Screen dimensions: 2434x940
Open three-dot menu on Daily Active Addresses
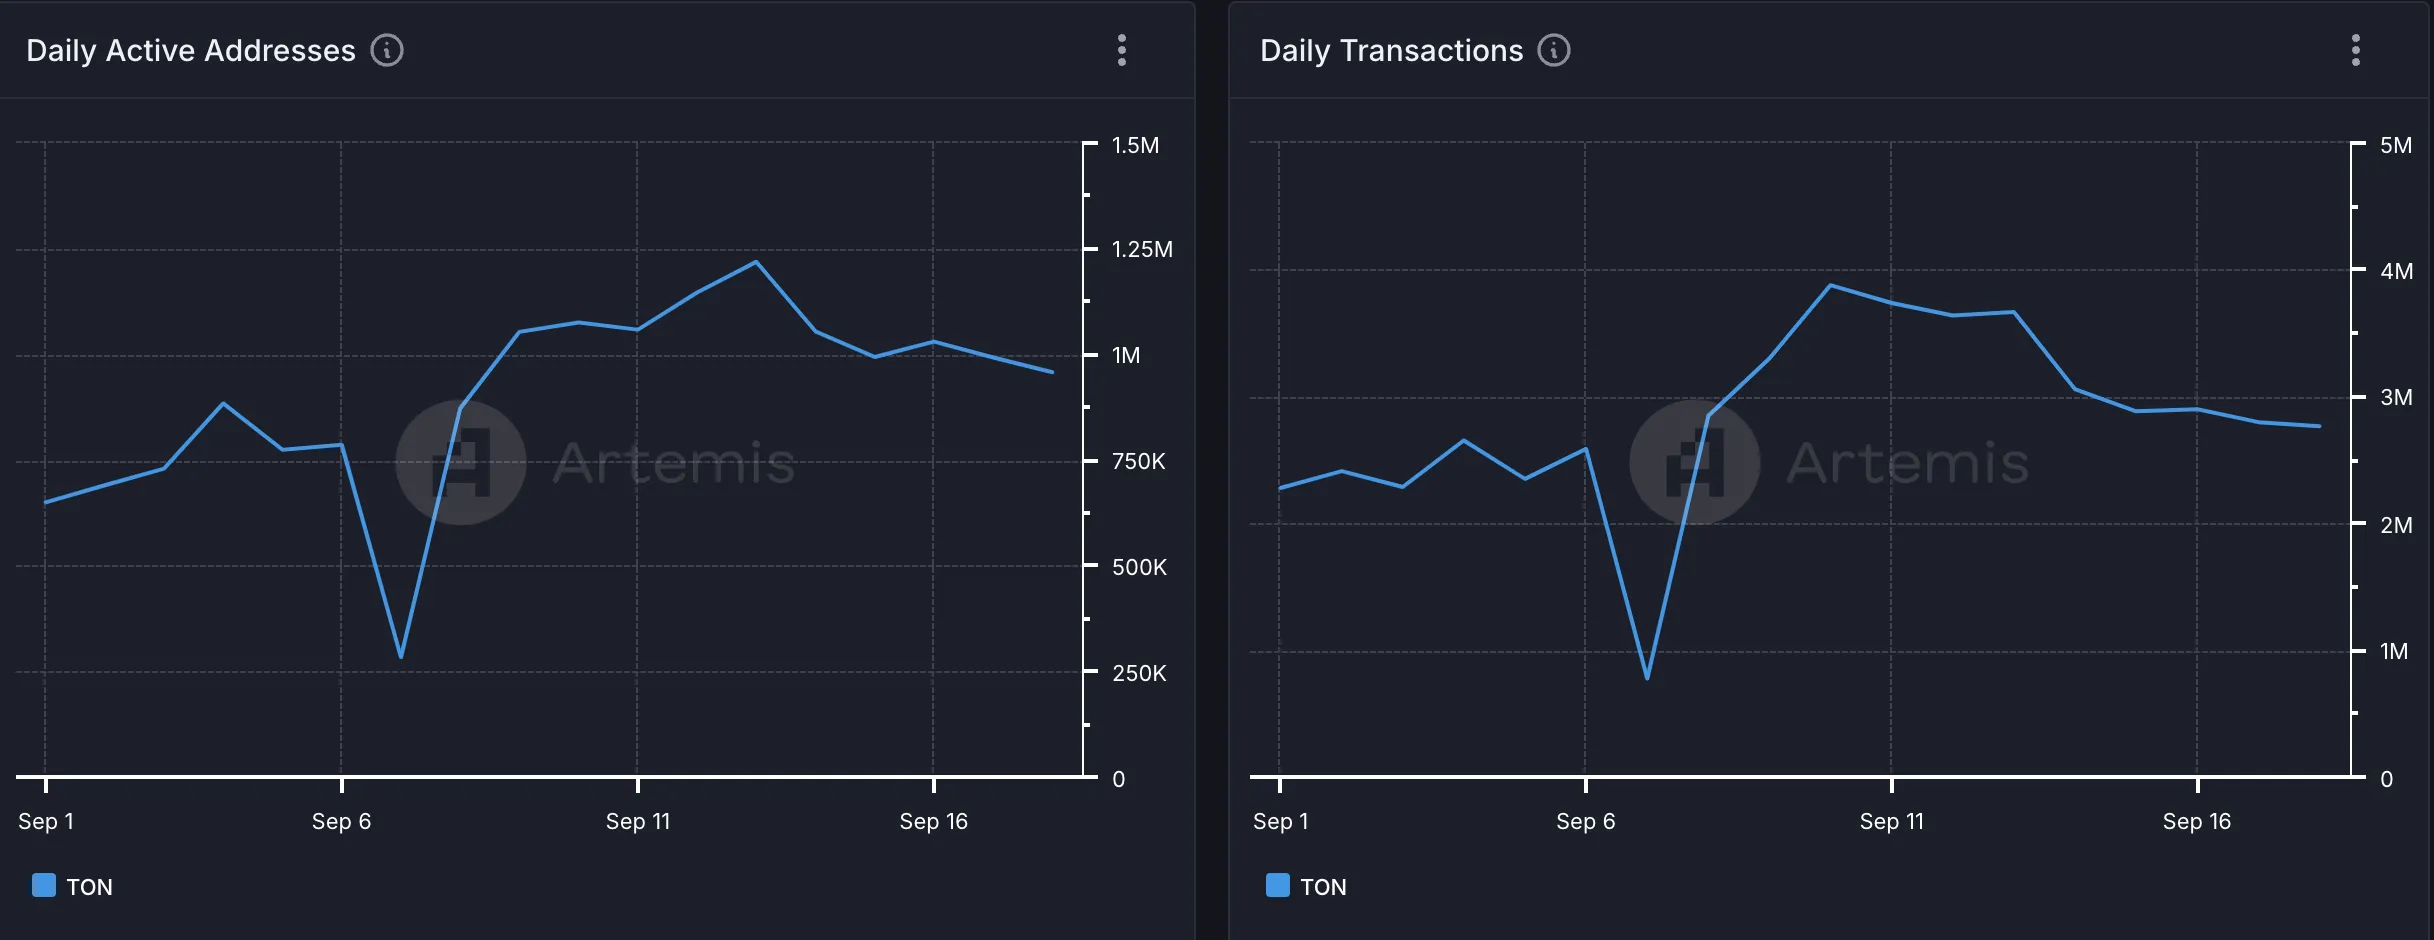click(1122, 50)
